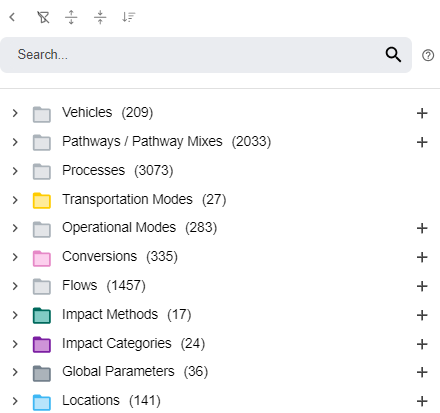Add new Pathway with plus icon

tap(422, 142)
